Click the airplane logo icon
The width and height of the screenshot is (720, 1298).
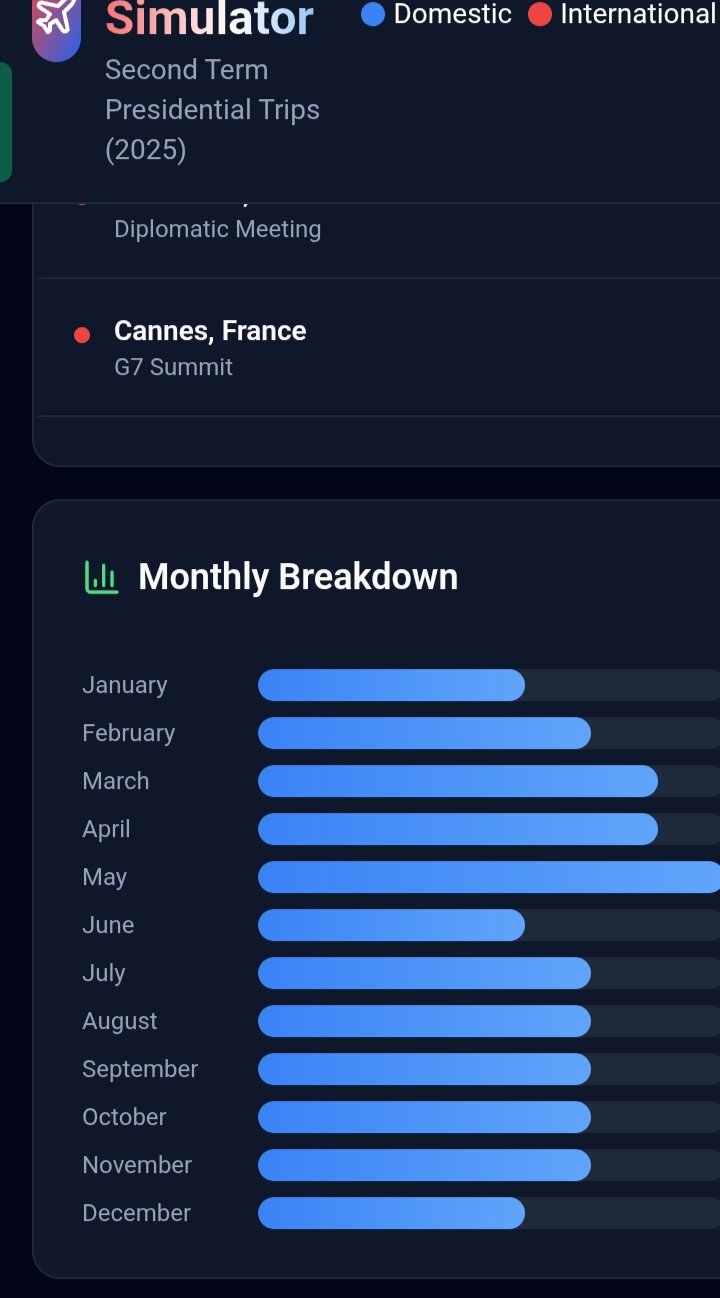coord(56,20)
